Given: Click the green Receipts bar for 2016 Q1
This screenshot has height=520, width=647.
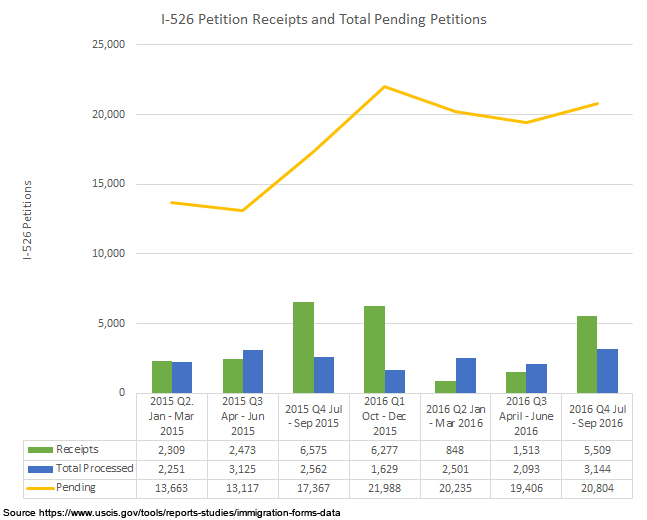Looking at the screenshot, I should tap(374, 349).
